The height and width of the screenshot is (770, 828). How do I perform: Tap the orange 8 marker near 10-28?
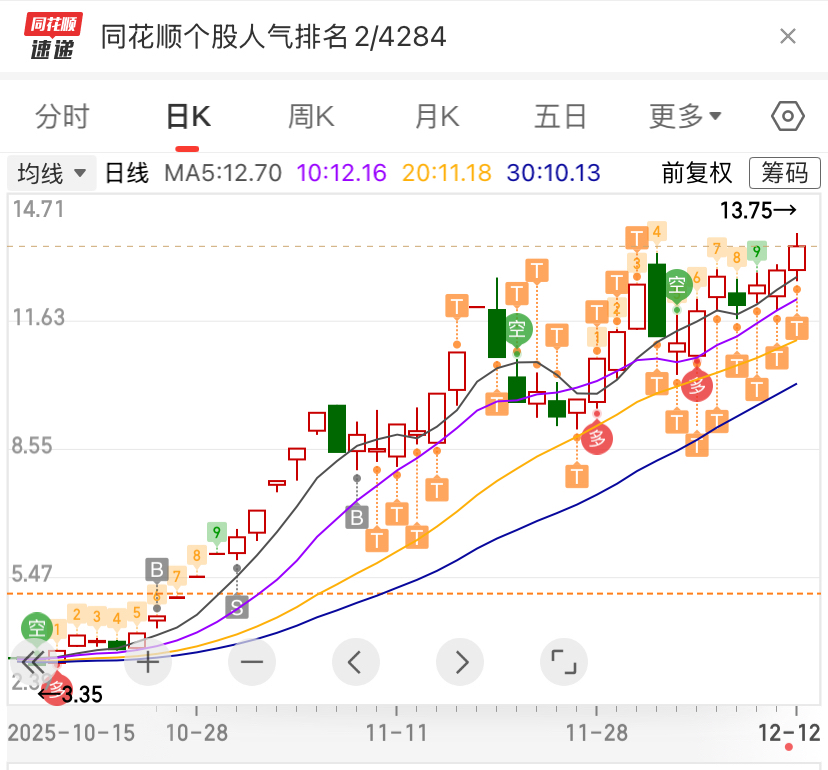196,556
